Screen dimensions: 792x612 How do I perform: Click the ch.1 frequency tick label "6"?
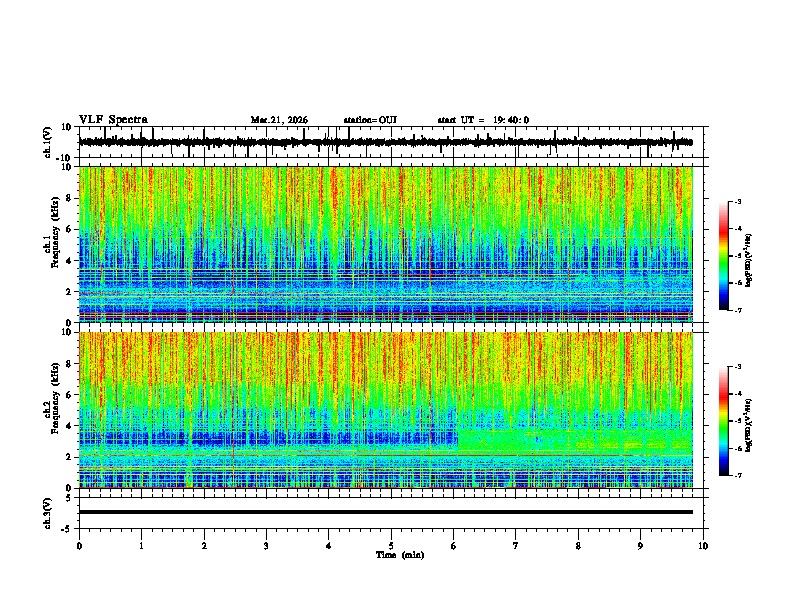[x=70, y=229]
